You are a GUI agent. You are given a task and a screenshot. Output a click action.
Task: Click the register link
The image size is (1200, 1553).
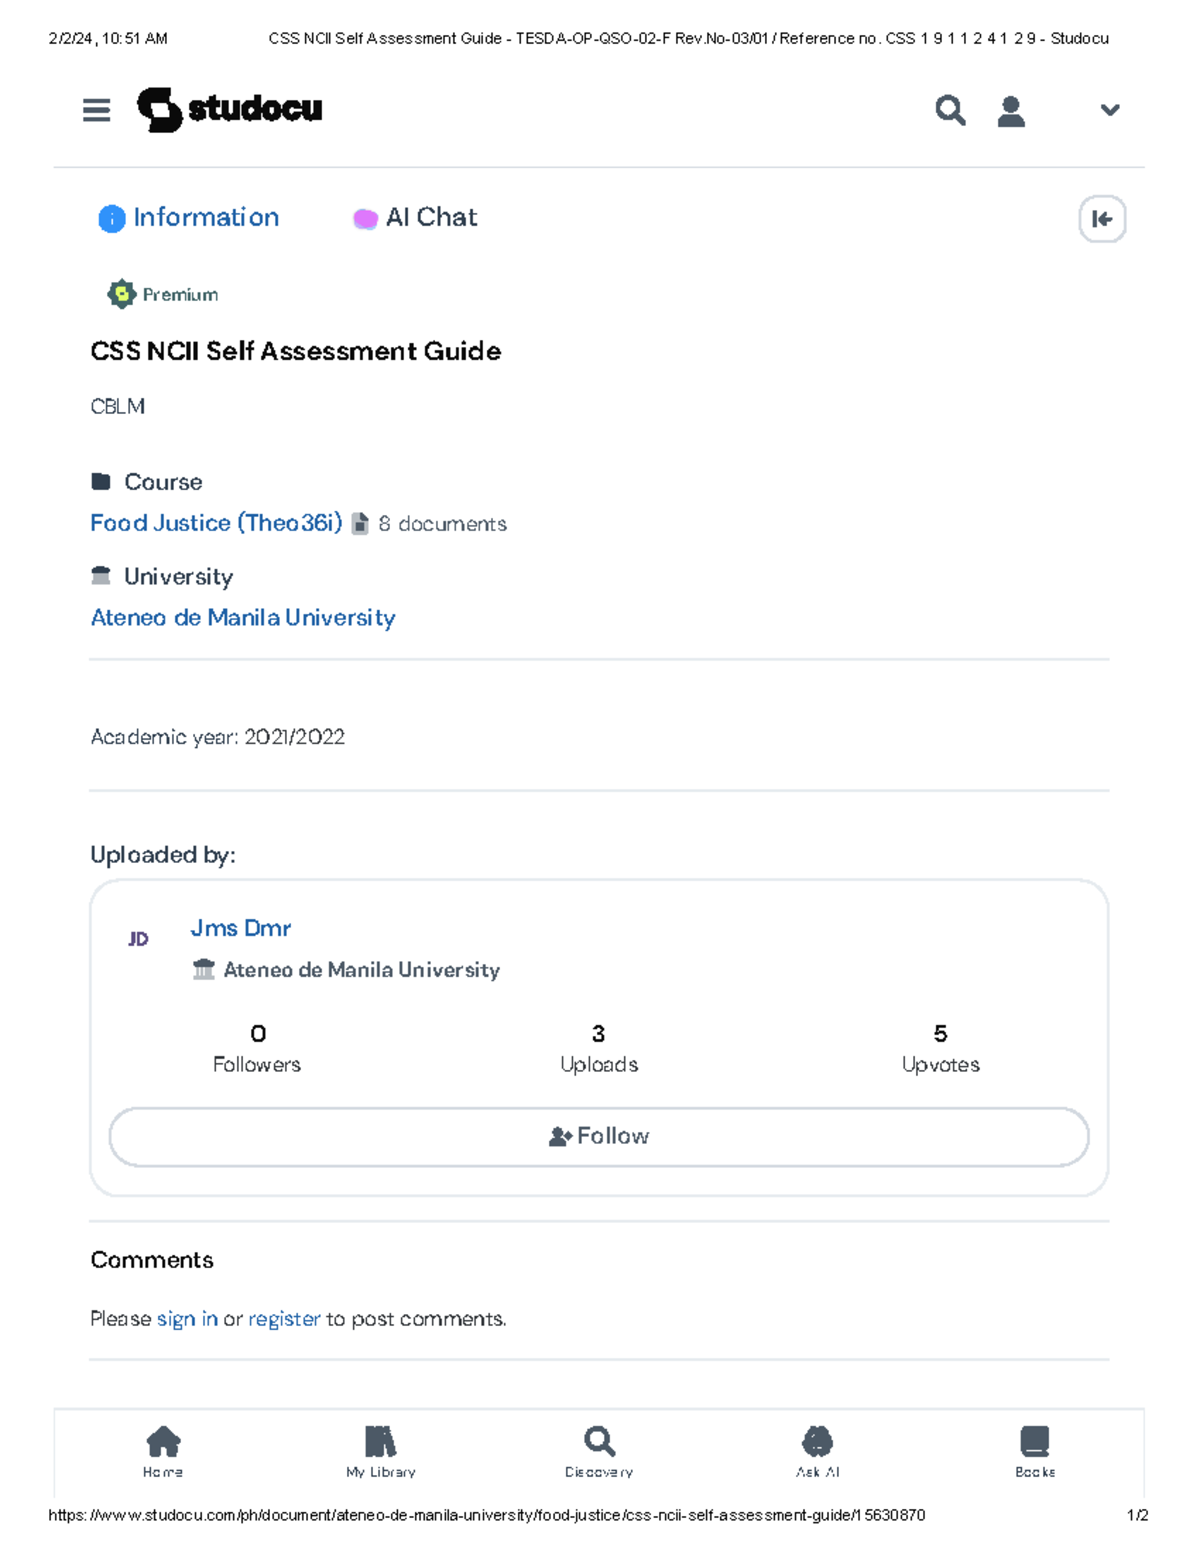[x=284, y=1319]
